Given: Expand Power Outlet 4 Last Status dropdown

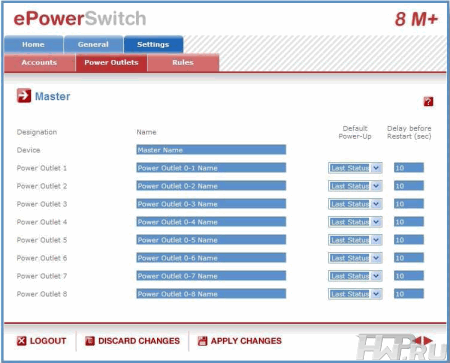Looking at the screenshot, I should [x=355, y=222].
